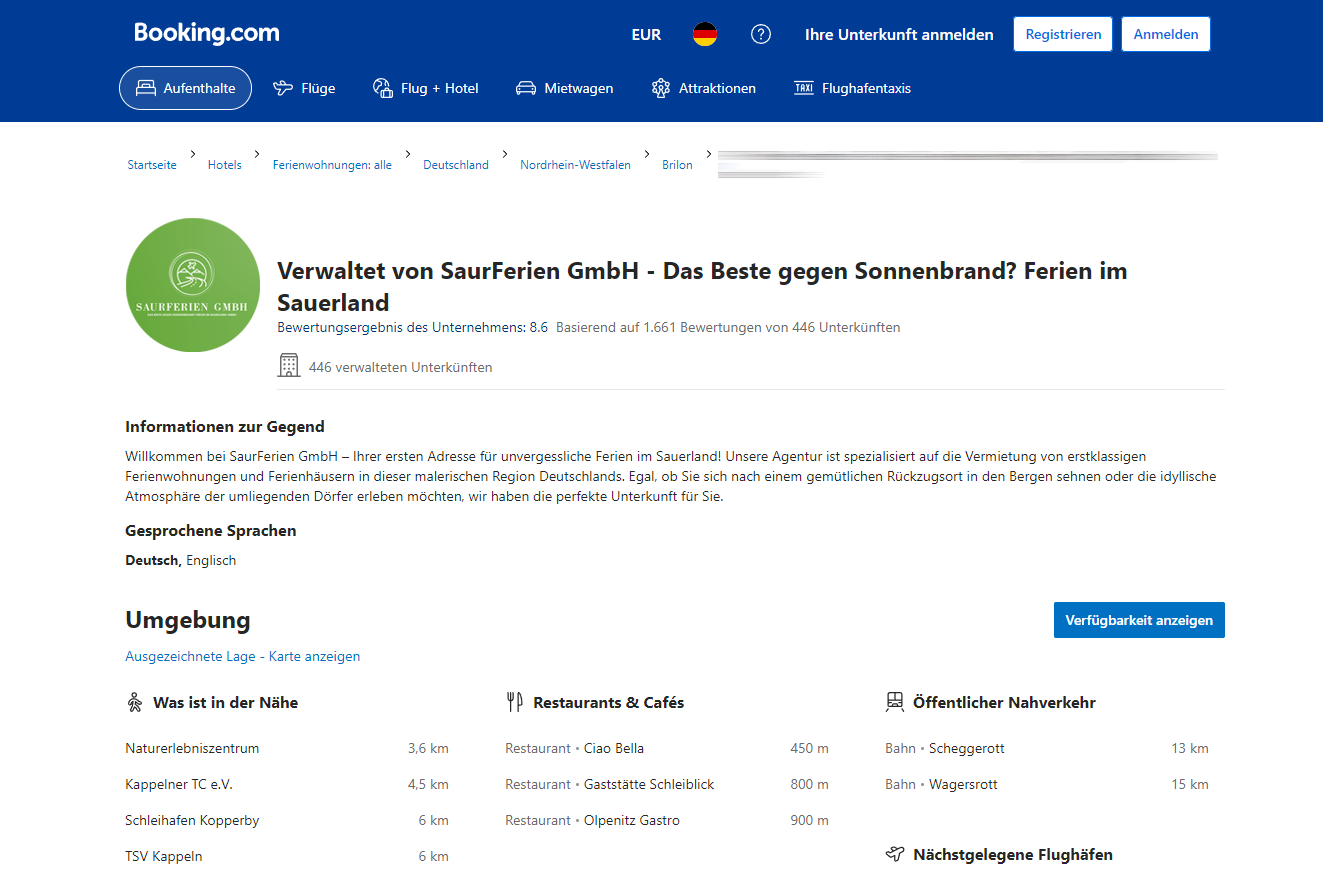Viewport: 1323px width, 879px height.
Task: Click the SaurFerien GmbH green logo
Action: tap(192, 285)
